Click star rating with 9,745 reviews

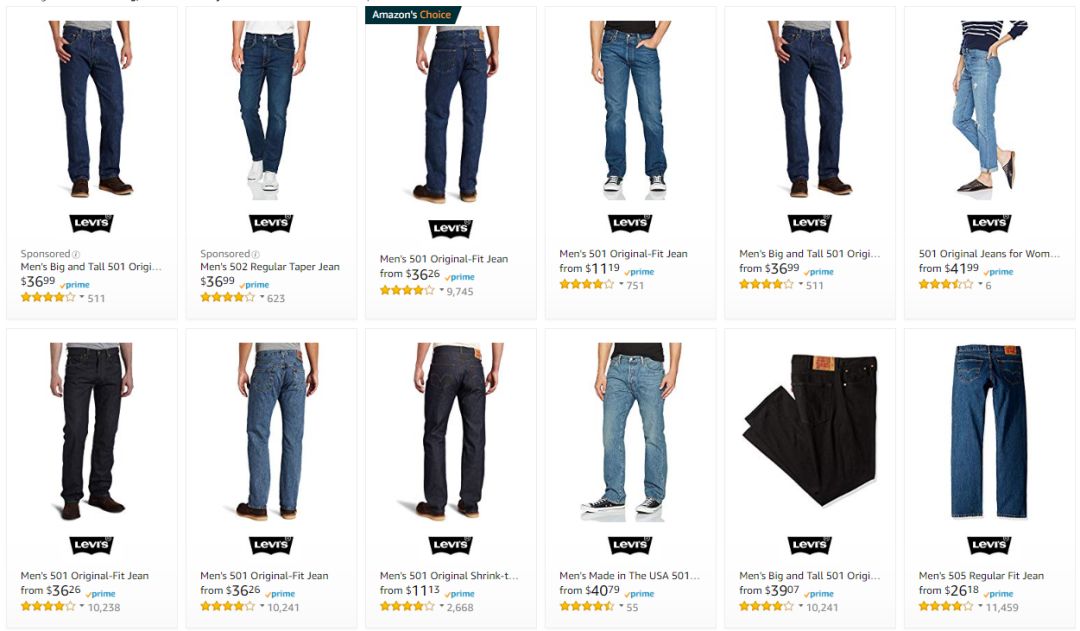point(408,291)
